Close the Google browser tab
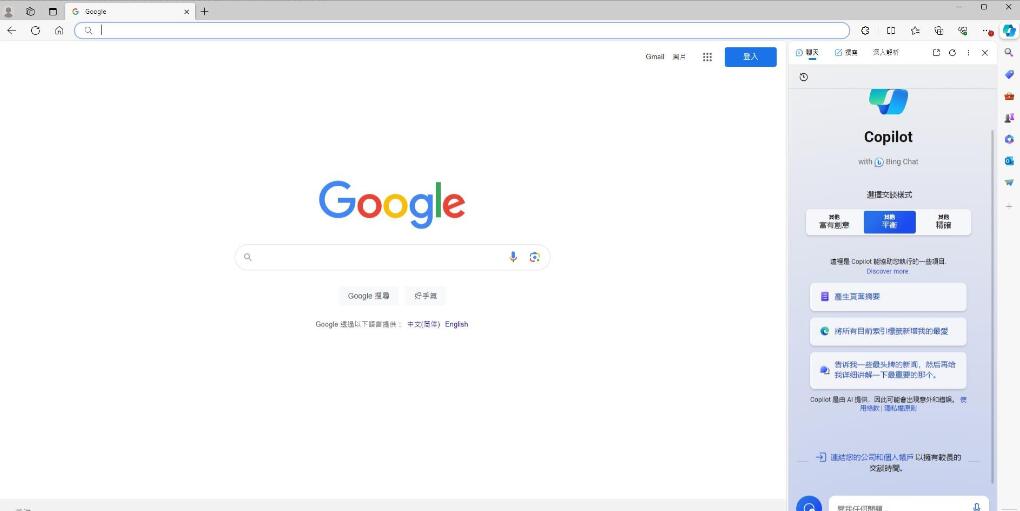1020x511 pixels. (x=187, y=12)
